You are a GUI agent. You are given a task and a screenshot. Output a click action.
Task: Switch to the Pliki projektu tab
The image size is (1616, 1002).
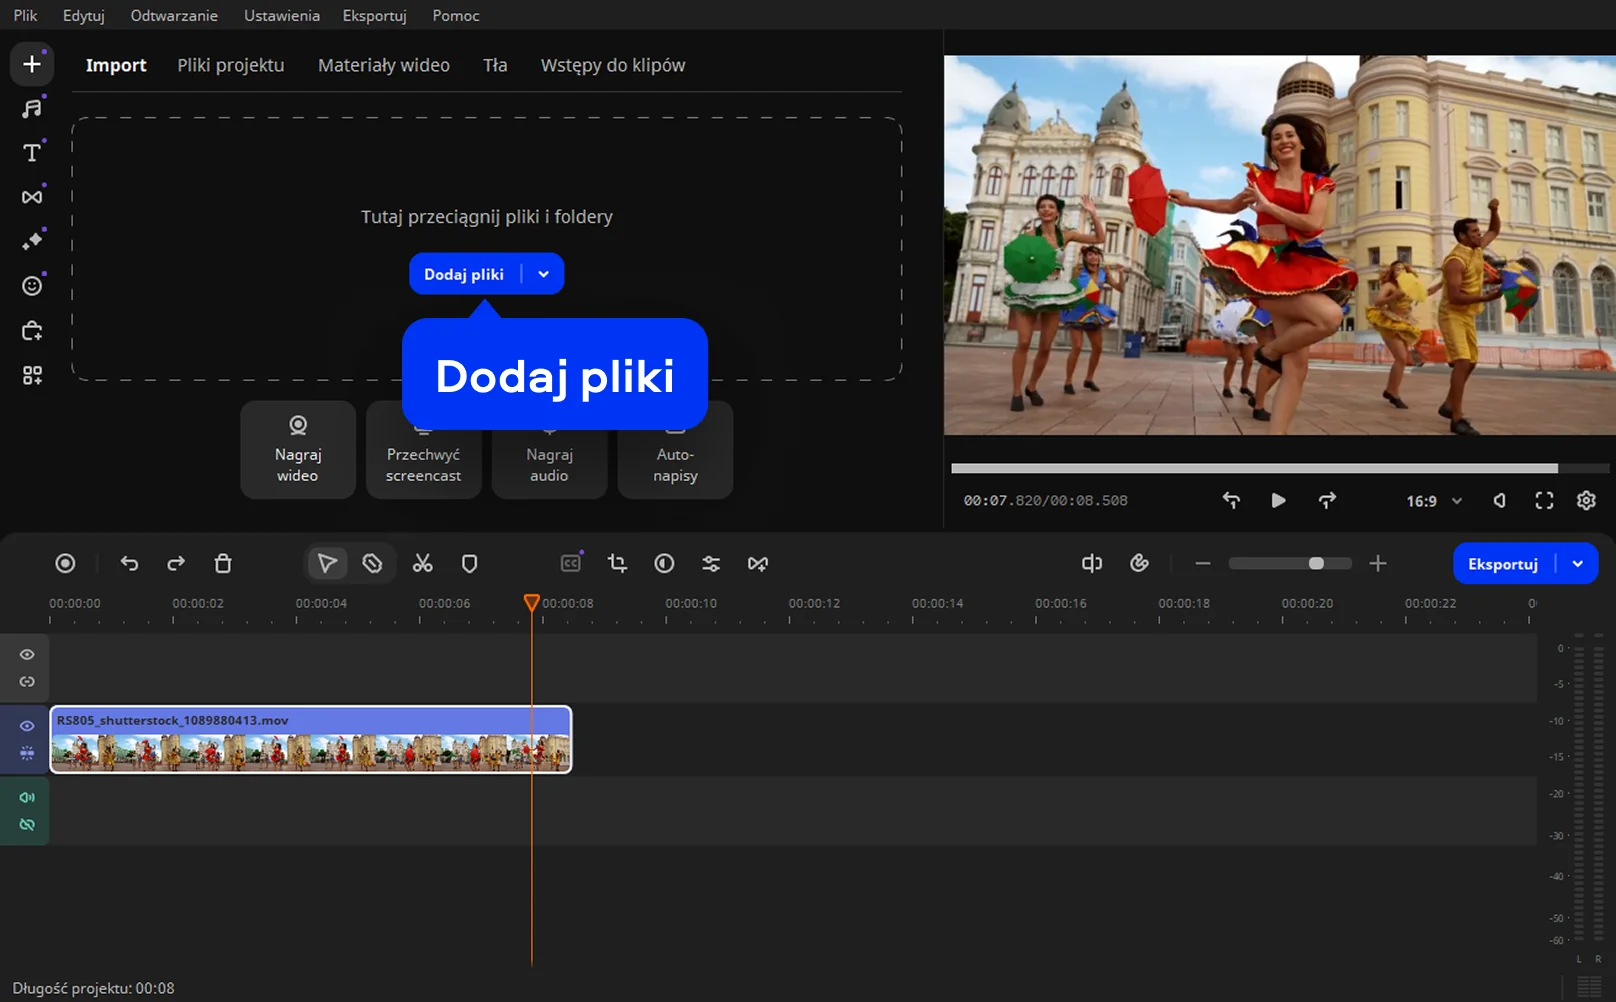231,65
